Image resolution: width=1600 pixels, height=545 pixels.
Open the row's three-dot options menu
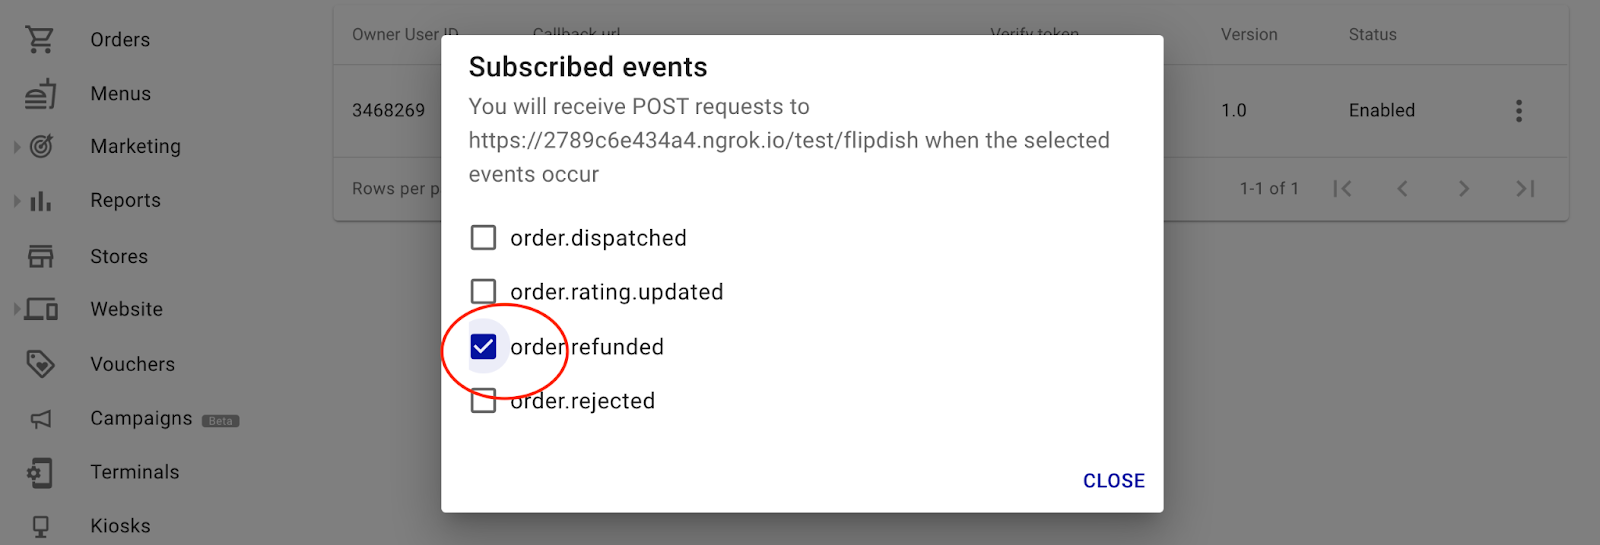coord(1519,111)
